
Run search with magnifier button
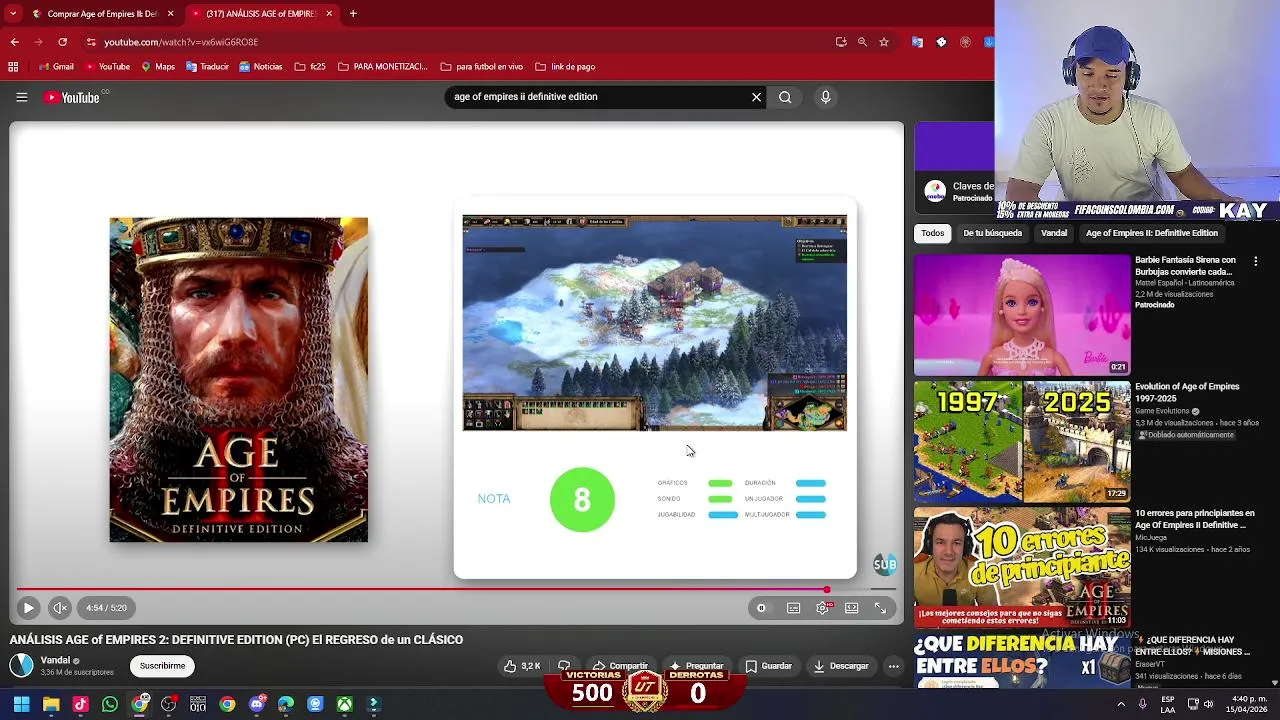tap(785, 97)
